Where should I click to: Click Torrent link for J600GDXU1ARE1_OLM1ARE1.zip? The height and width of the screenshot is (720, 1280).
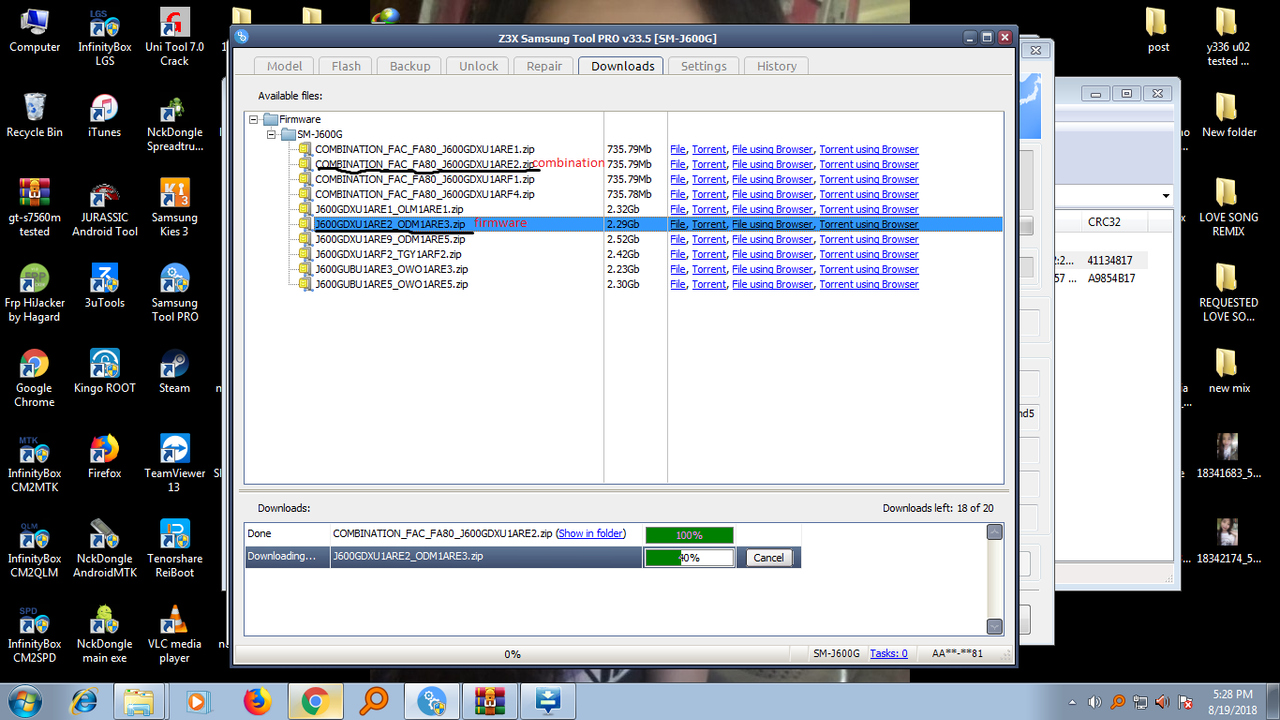(709, 210)
